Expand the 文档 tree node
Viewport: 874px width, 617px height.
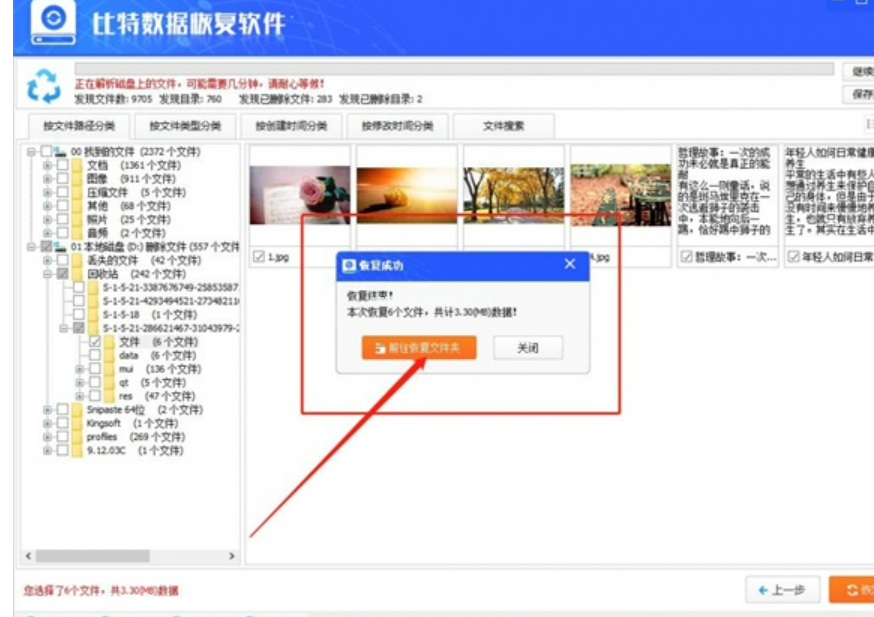coord(48,167)
